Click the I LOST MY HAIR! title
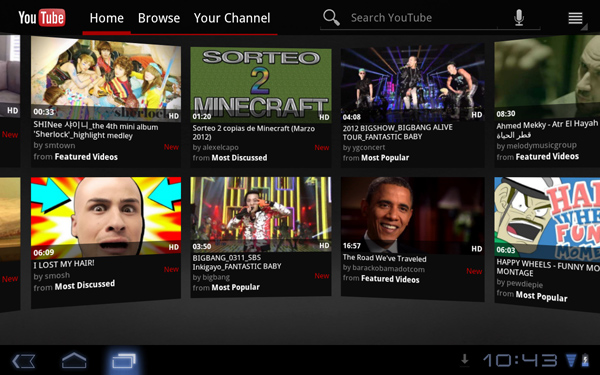This screenshot has height=375, width=600. pyautogui.click(x=64, y=264)
